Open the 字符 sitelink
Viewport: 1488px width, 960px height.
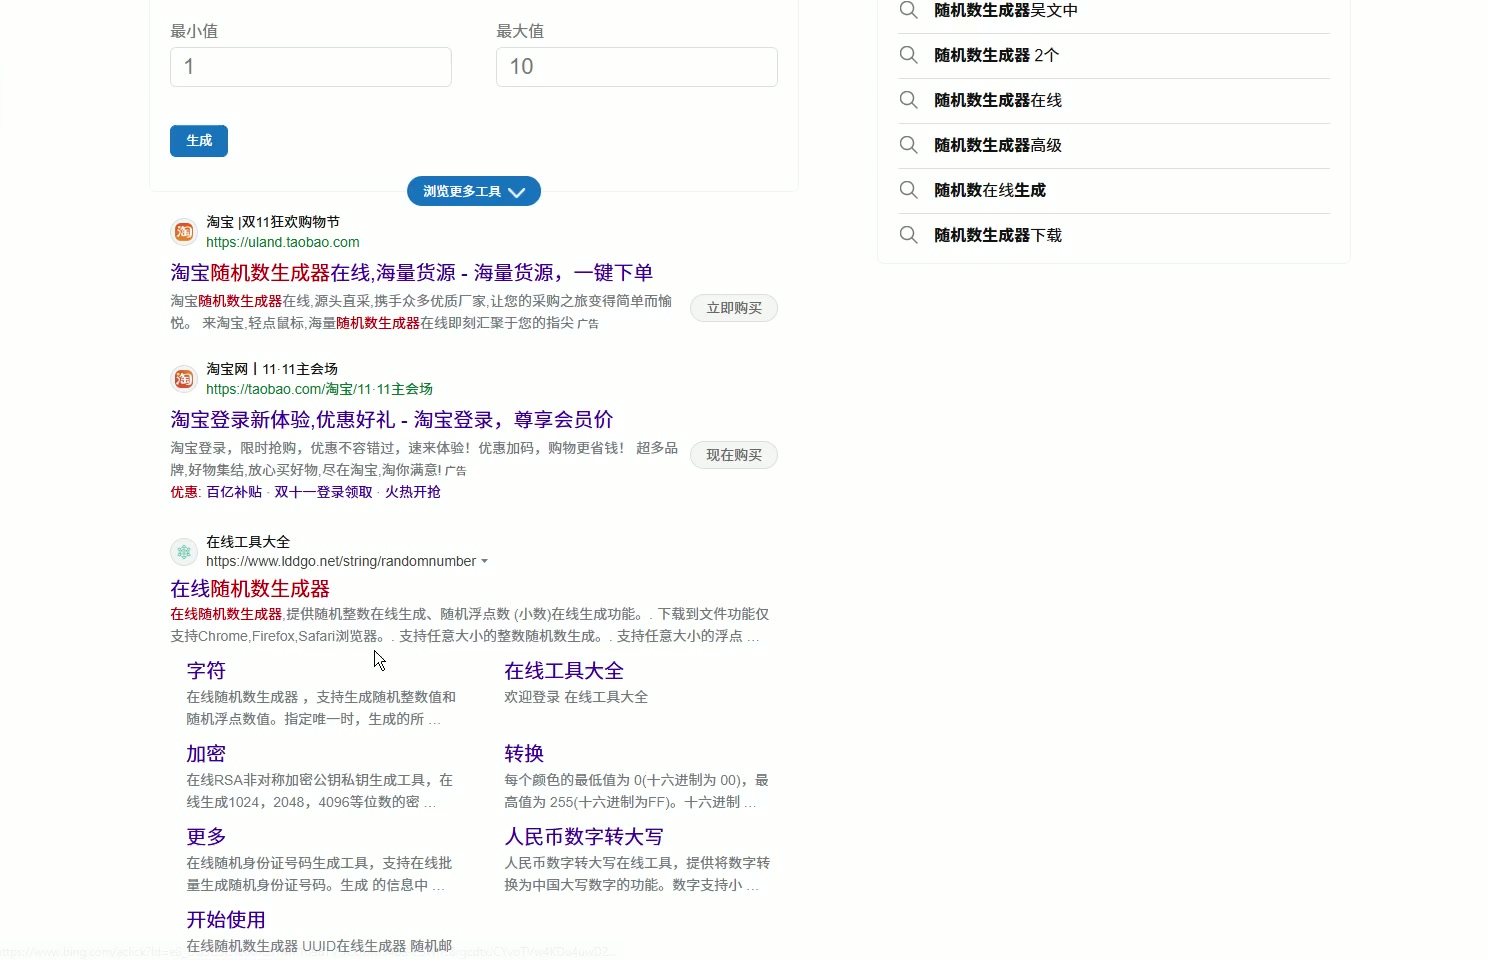click(x=206, y=671)
